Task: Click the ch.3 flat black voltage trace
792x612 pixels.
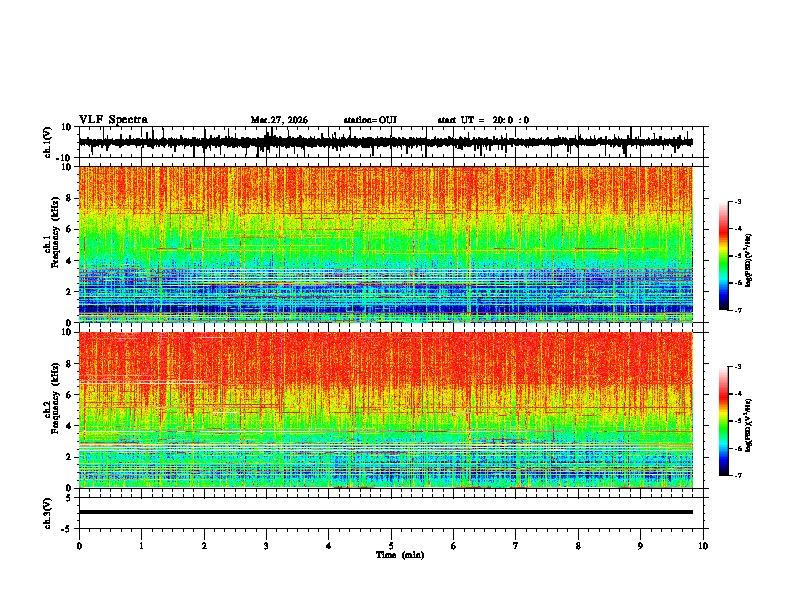Action: pyautogui.click(x=385, y=512)
